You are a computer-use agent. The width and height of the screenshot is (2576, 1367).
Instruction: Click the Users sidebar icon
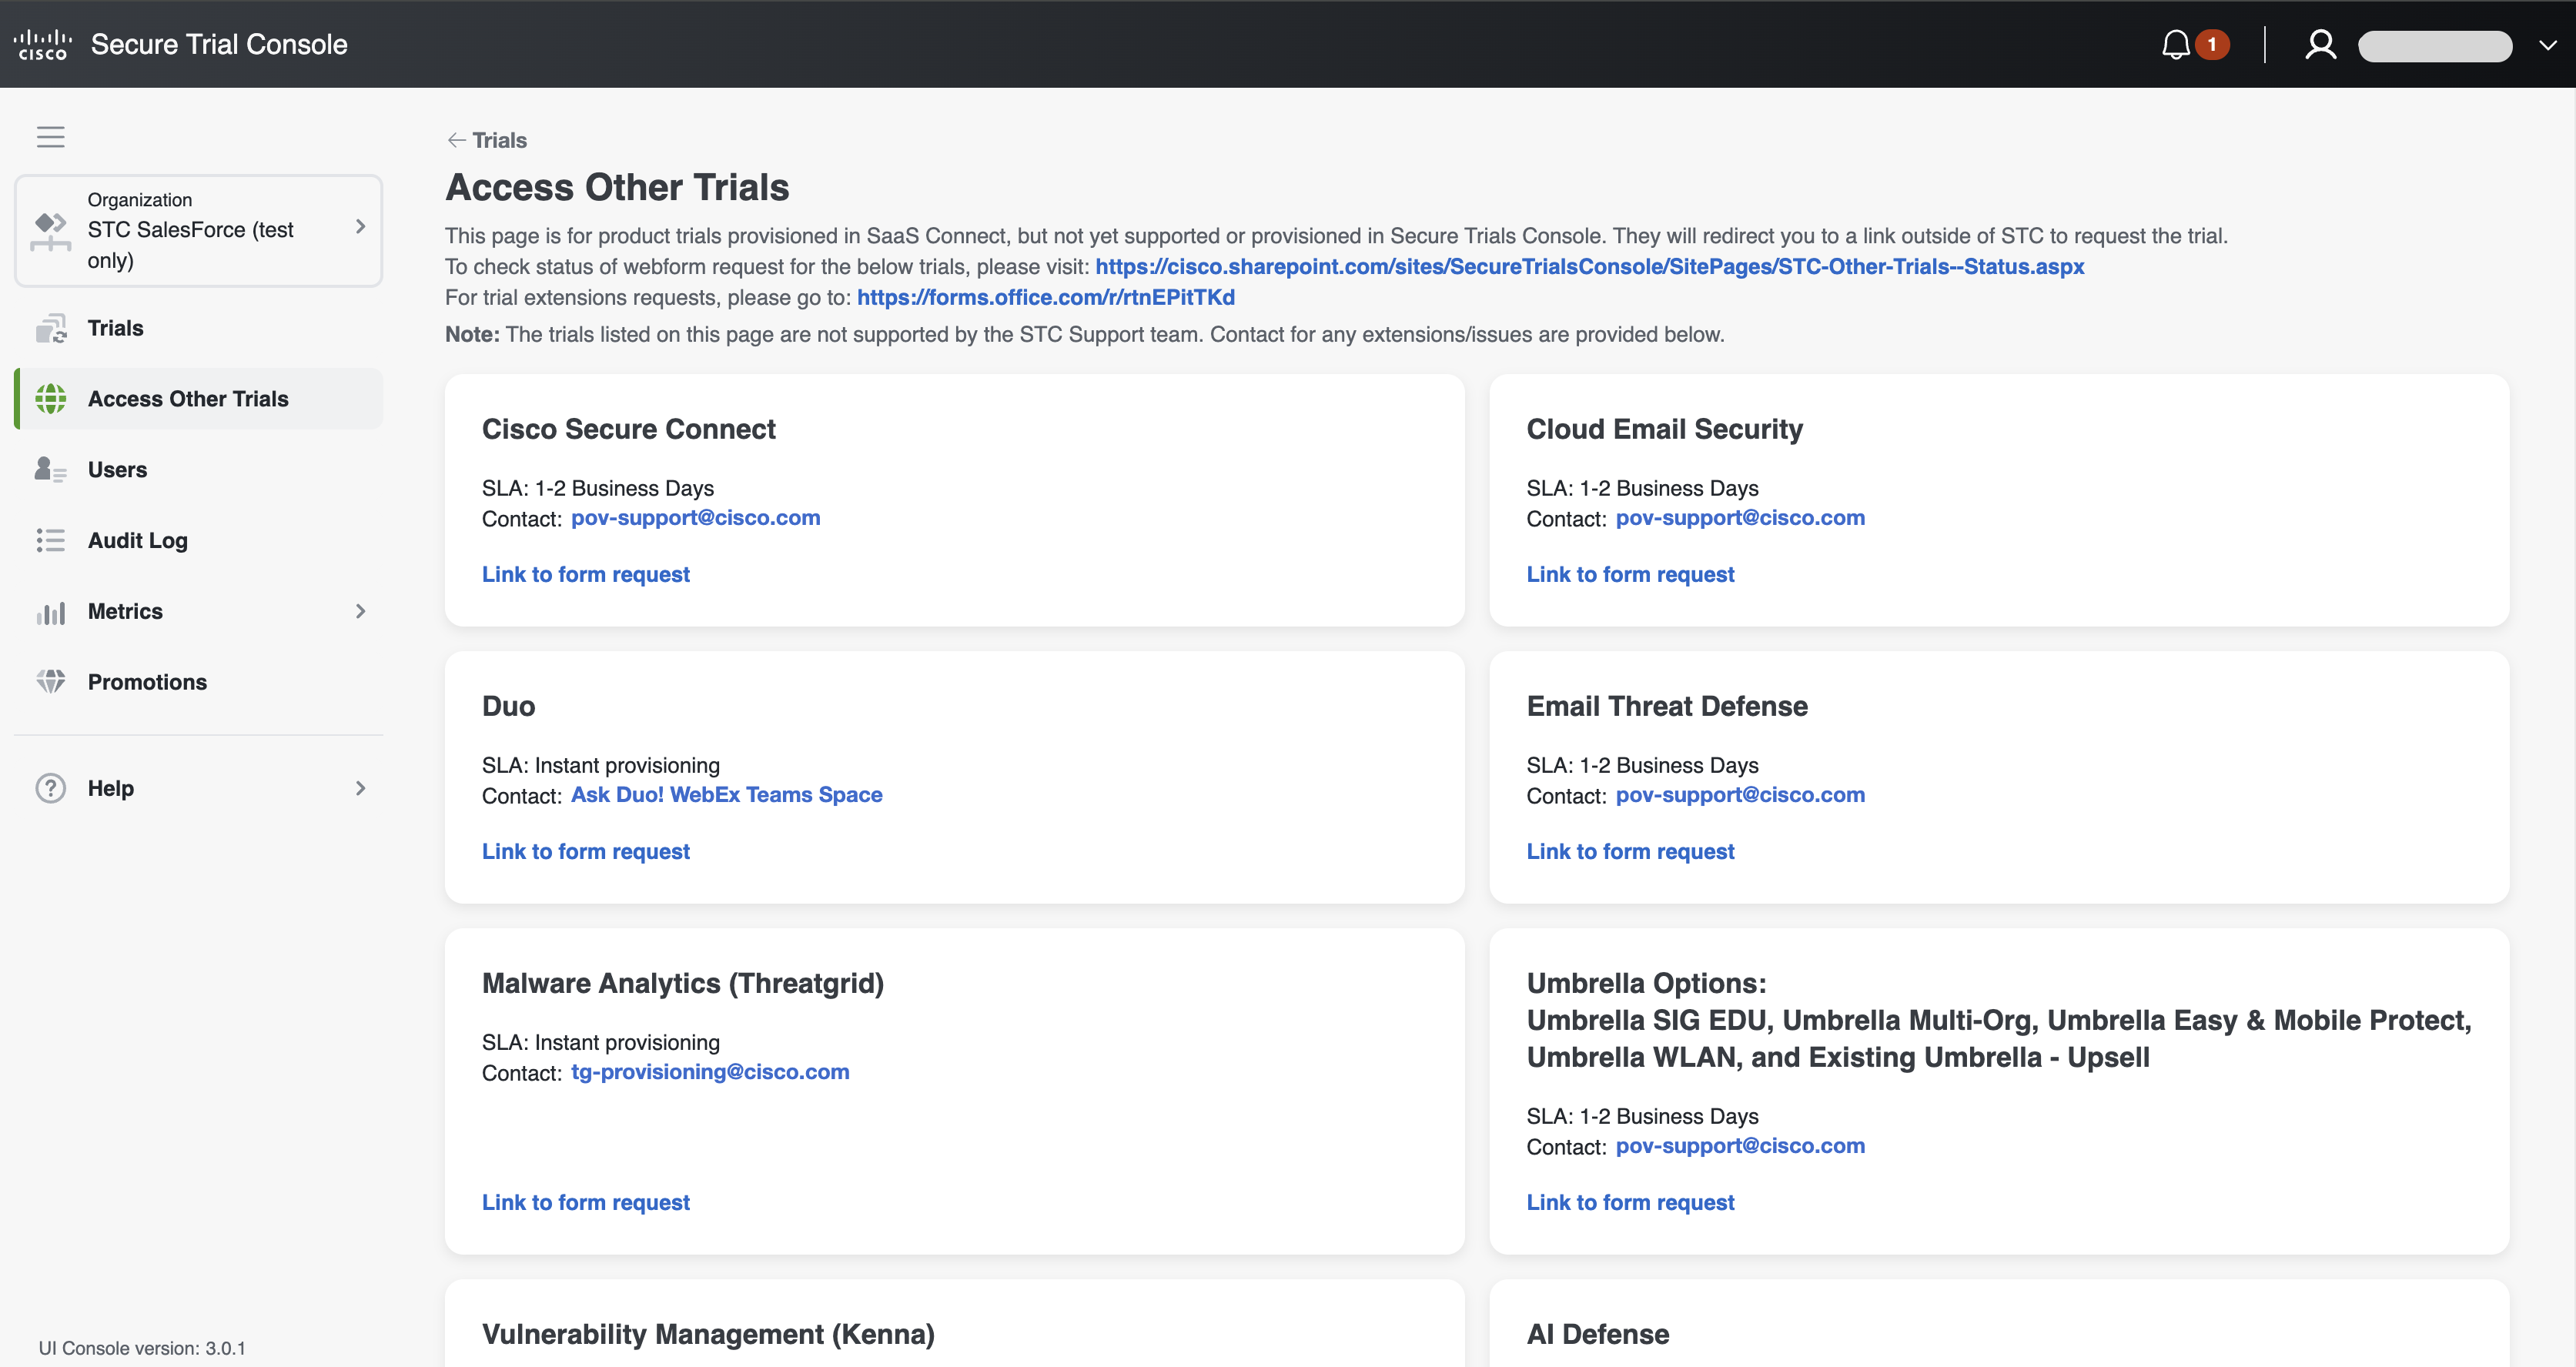tap(51, 469)
